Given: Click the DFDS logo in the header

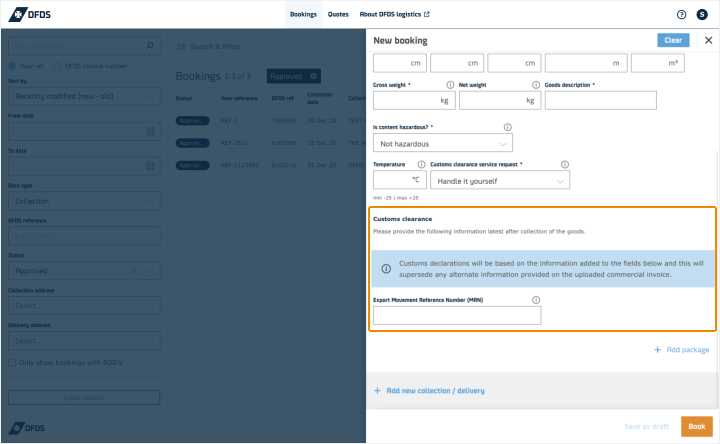Looking at the screenshot, I should coord(30,15).
